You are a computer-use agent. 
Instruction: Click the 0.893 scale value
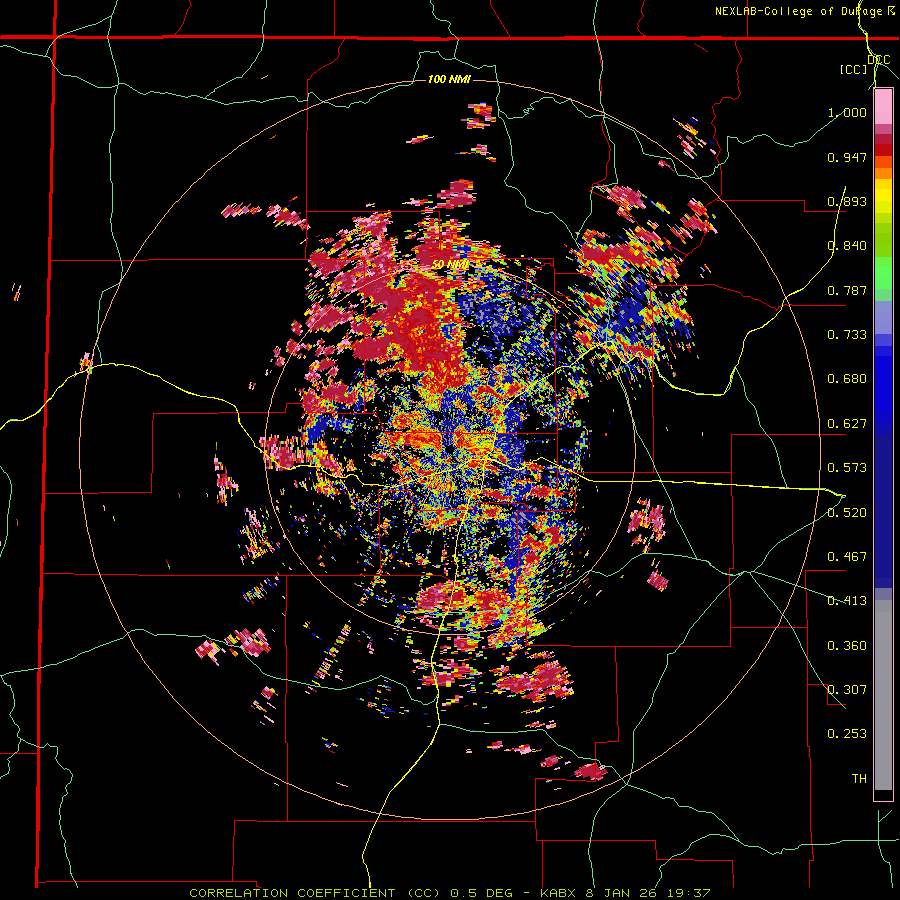point(847,201)
